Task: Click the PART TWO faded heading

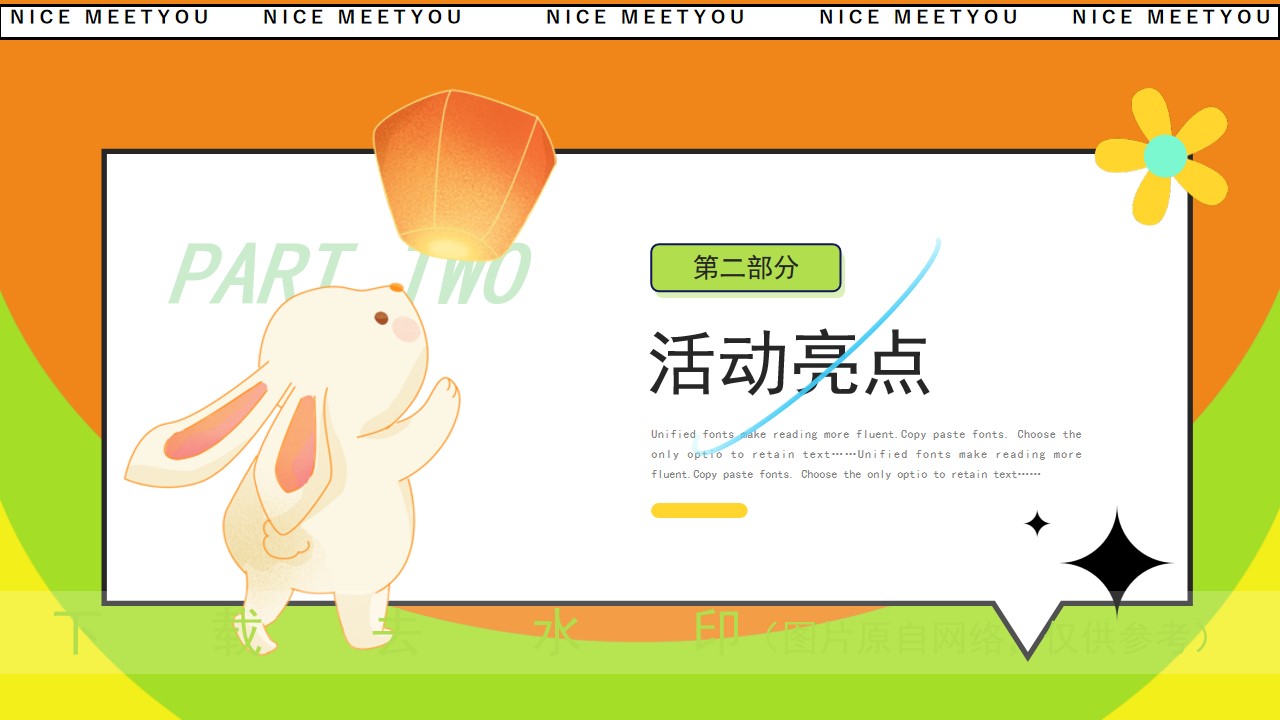Action: click(350, 275)
